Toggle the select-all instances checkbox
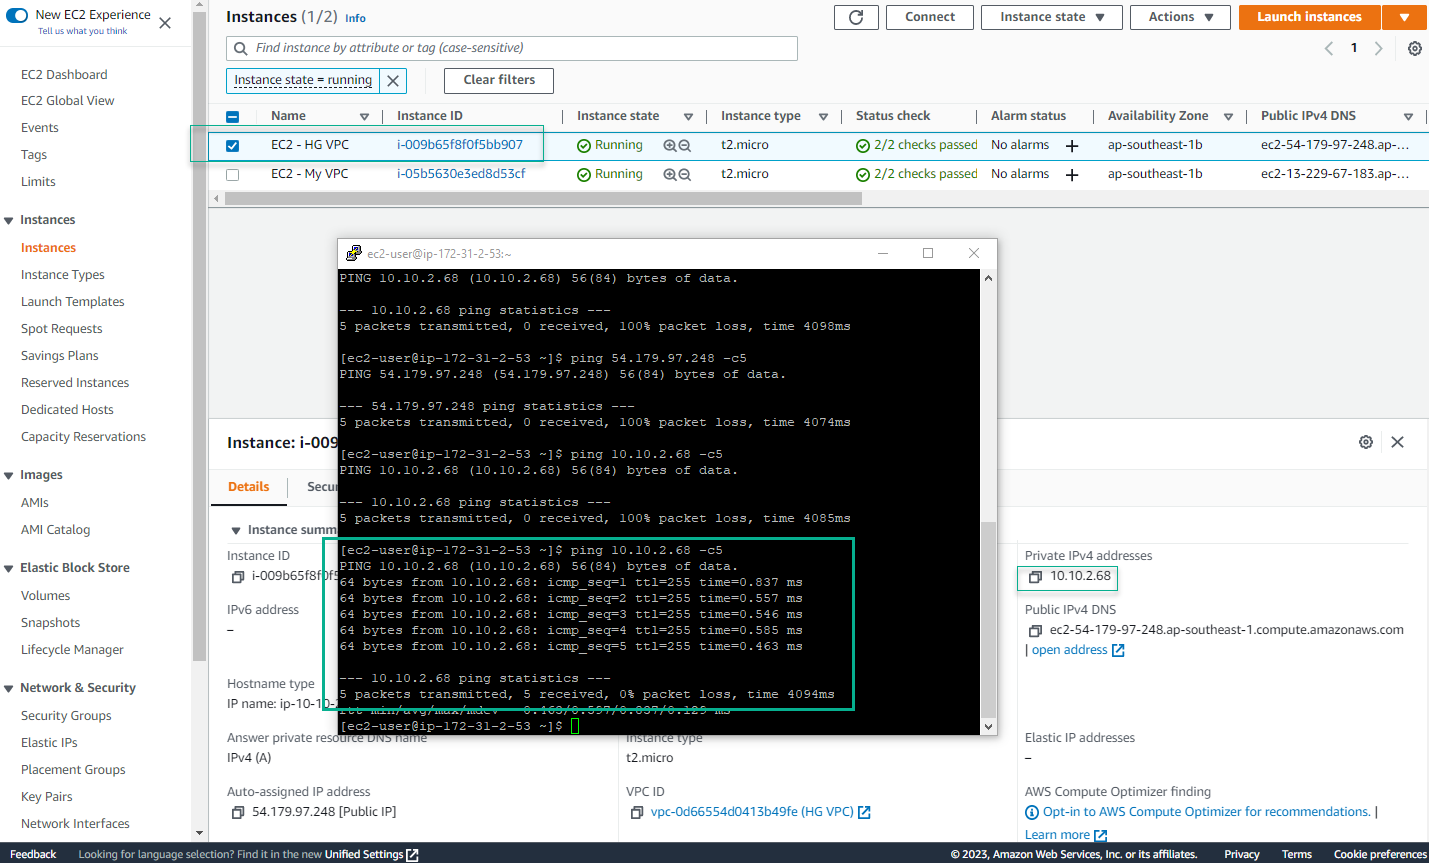The height and width of the screenshot is (863, 1429). [x=232, y=117]
